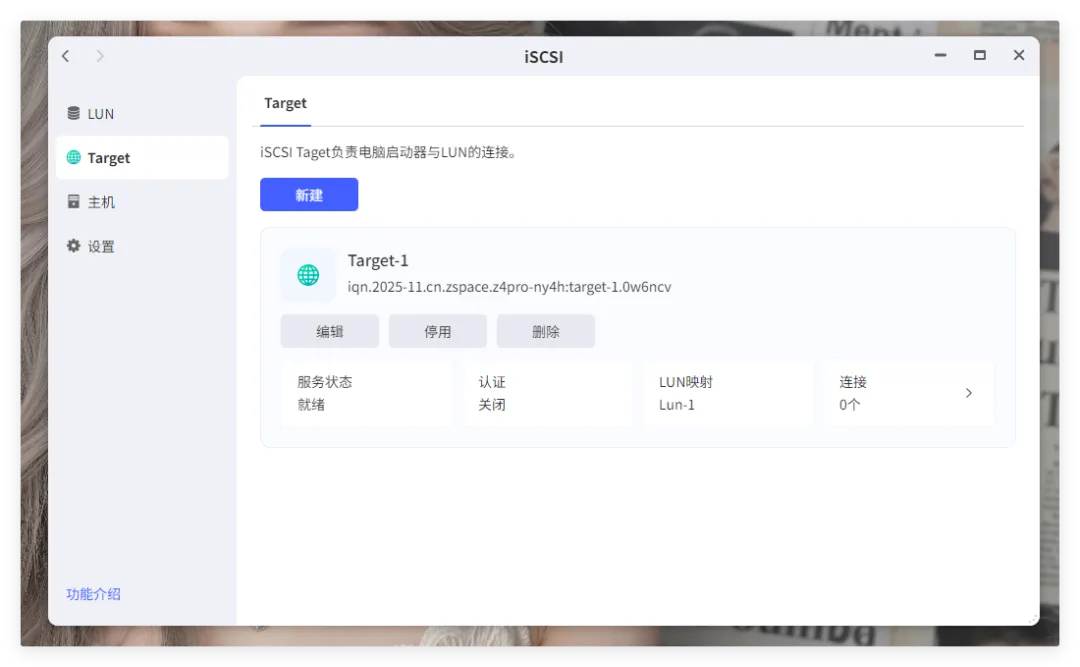Click the 连接 label

coord(853,382)
